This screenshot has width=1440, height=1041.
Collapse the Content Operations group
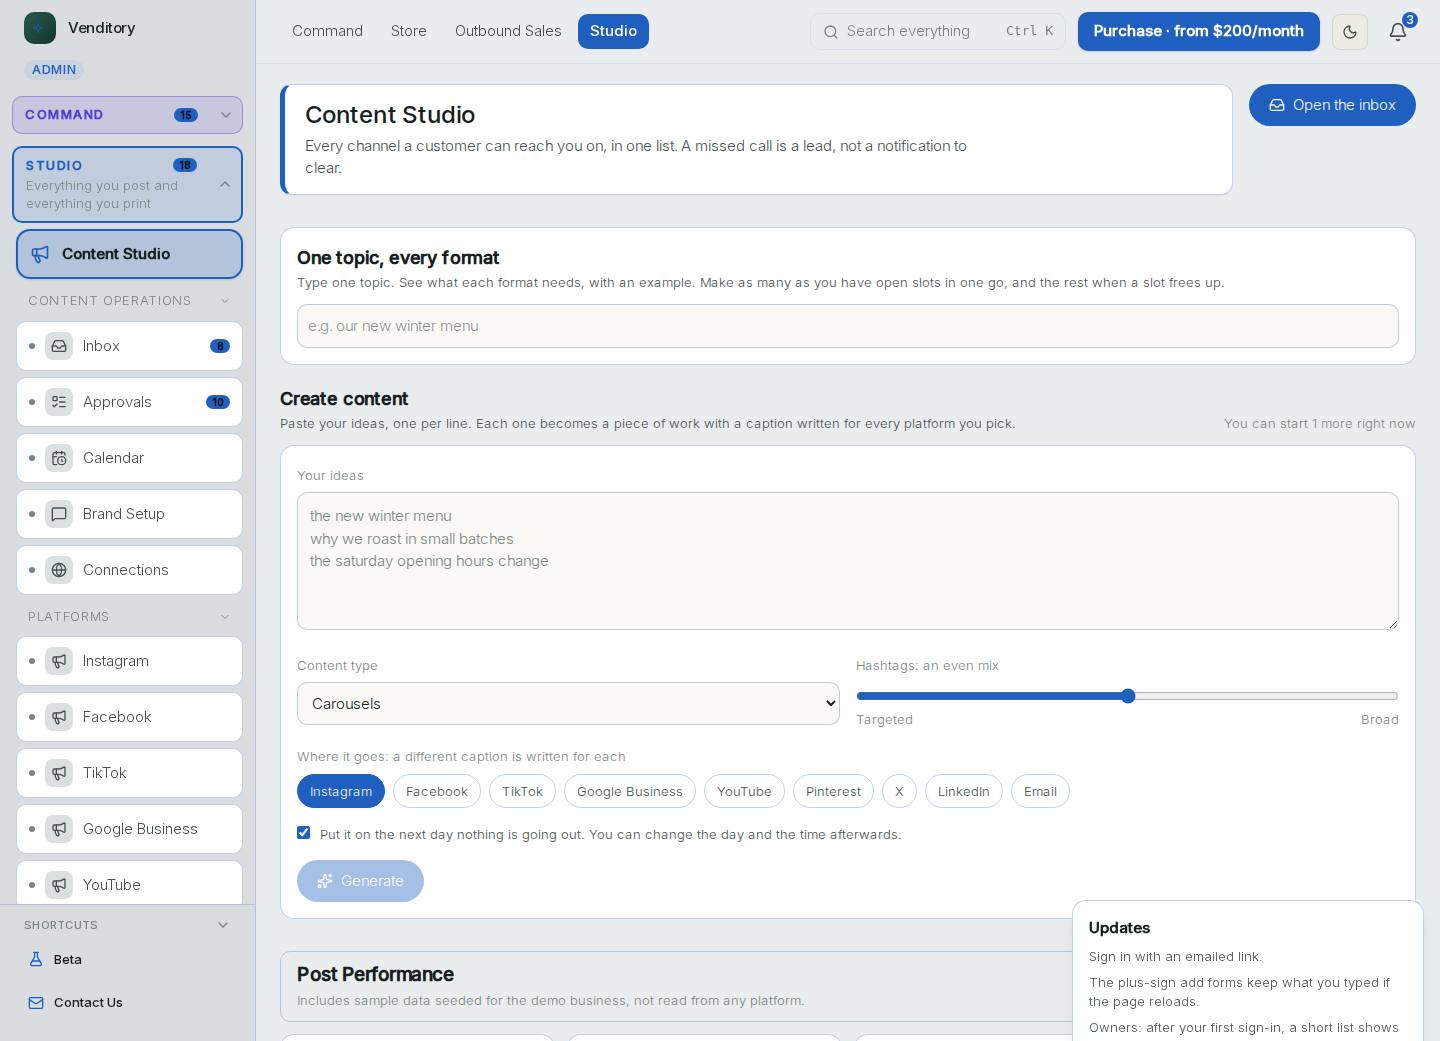point(129,301)
